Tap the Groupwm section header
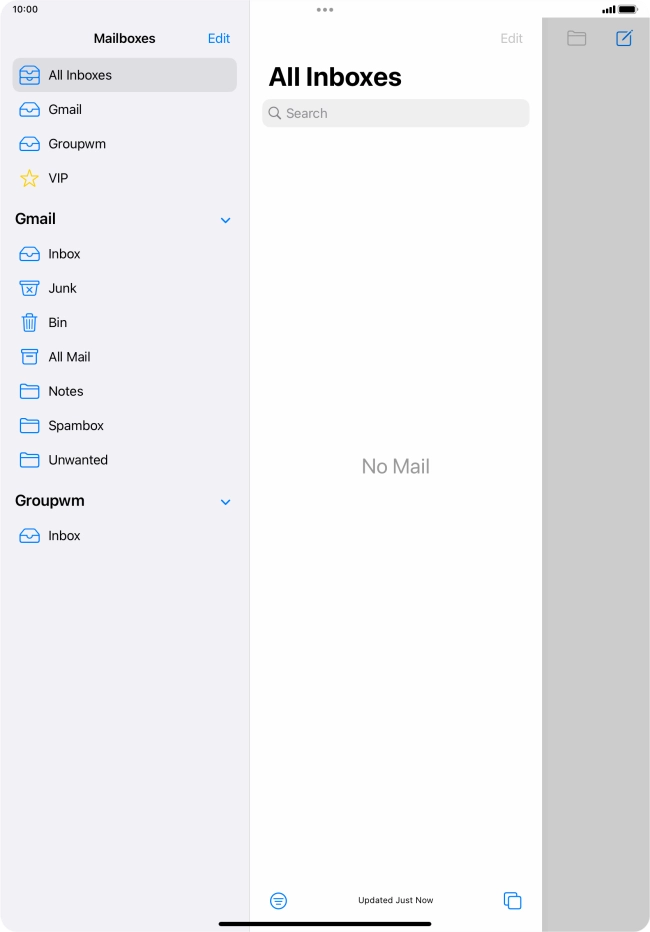 point(50,500)
